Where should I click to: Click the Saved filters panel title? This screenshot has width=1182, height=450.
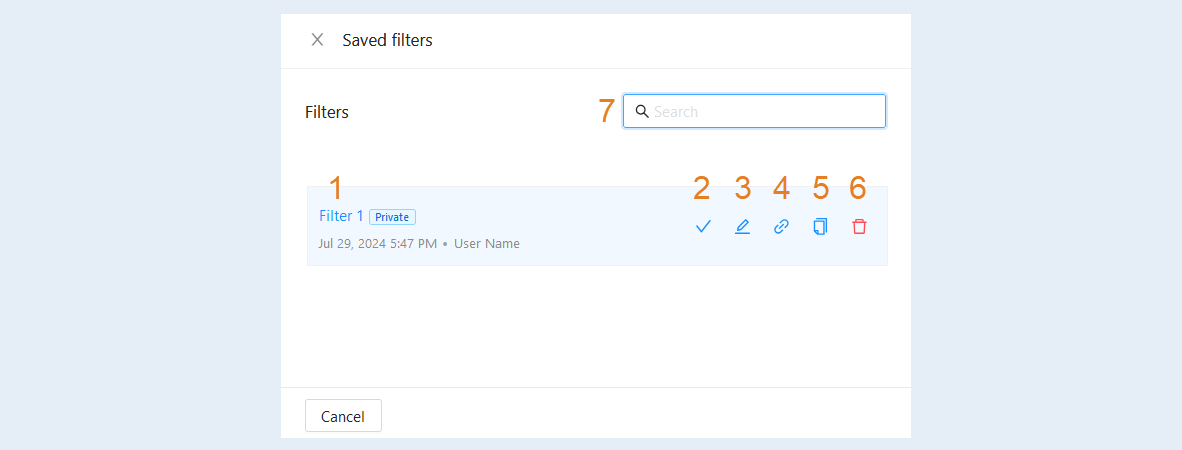click(387, 40)
